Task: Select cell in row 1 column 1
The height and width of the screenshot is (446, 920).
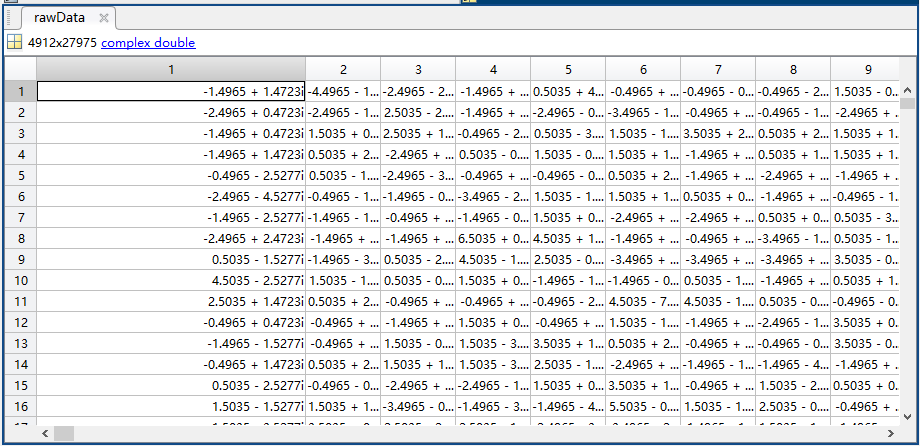Action: point(171,91)
